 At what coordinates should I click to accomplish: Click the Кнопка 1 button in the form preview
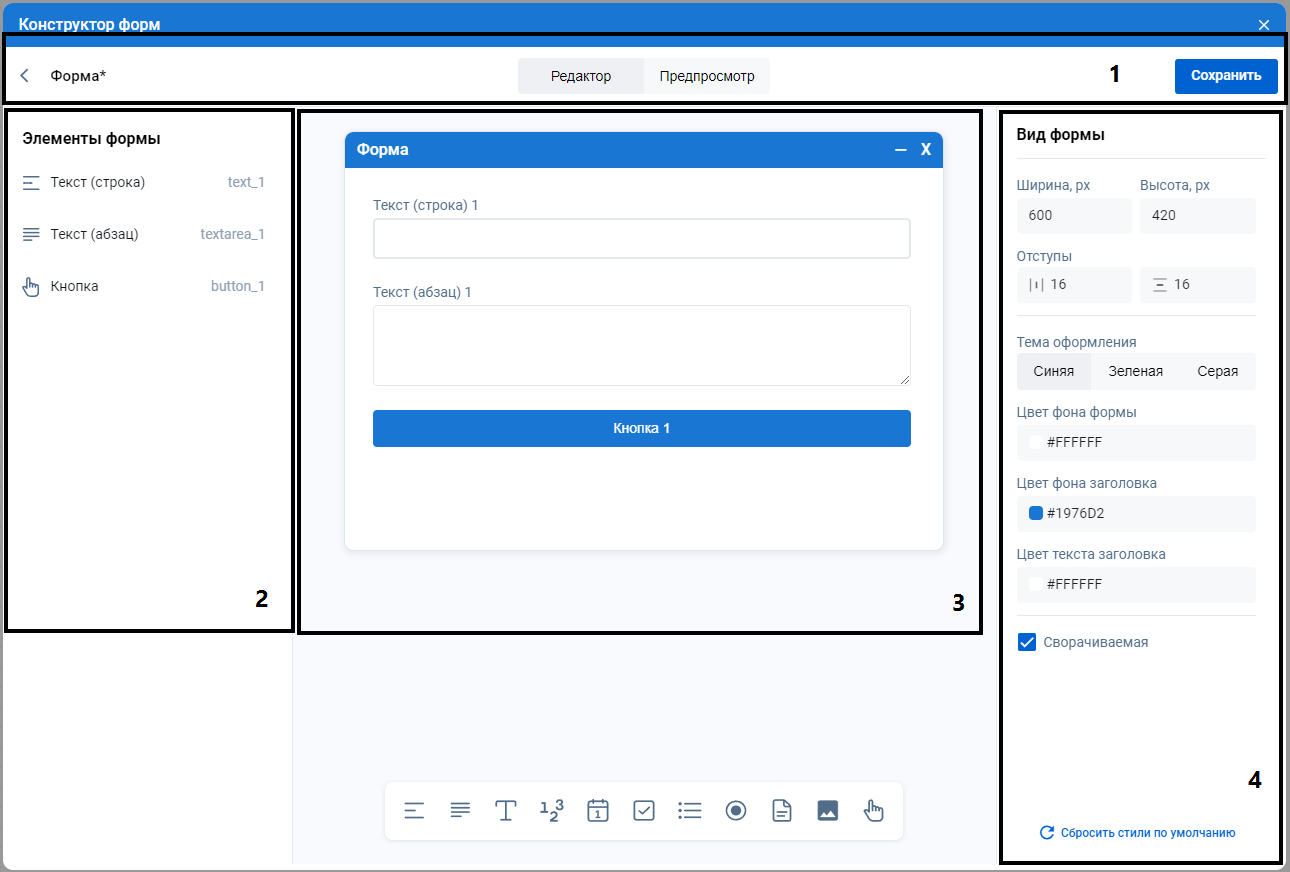641,428
